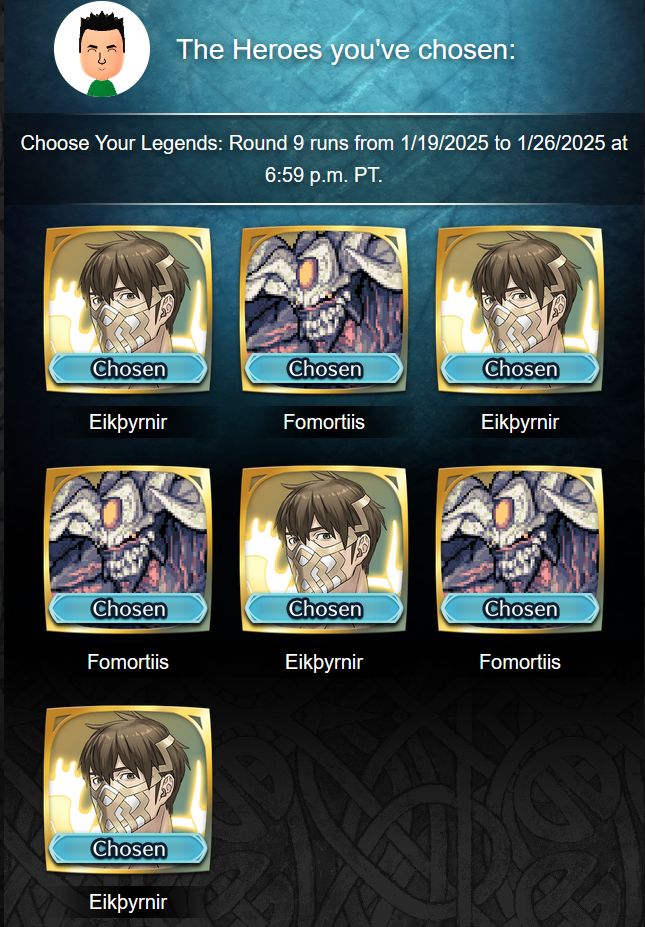This screenshot has width=645, height=927.
Task: Select the Chosen badge on third Fomortiis
Action: tap(520, 609)
